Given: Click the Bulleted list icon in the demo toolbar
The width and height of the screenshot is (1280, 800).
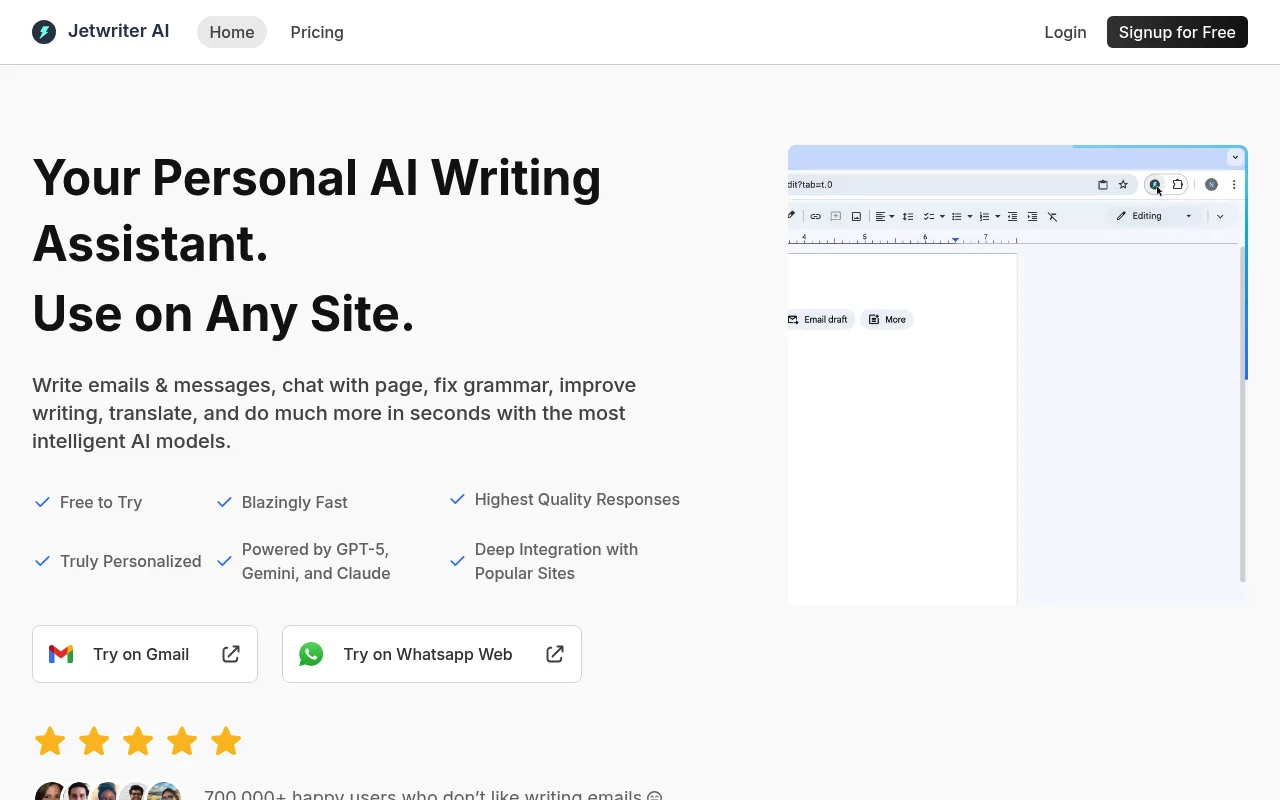Looking at the screenshot, I should [957, 216].
